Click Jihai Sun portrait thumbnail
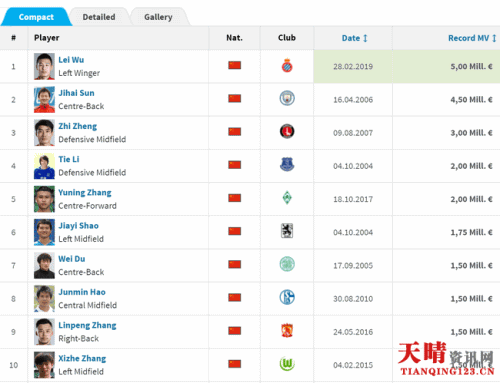Image resolution: width=500 pixels, height=383 pixels. (x=44, y=99)
